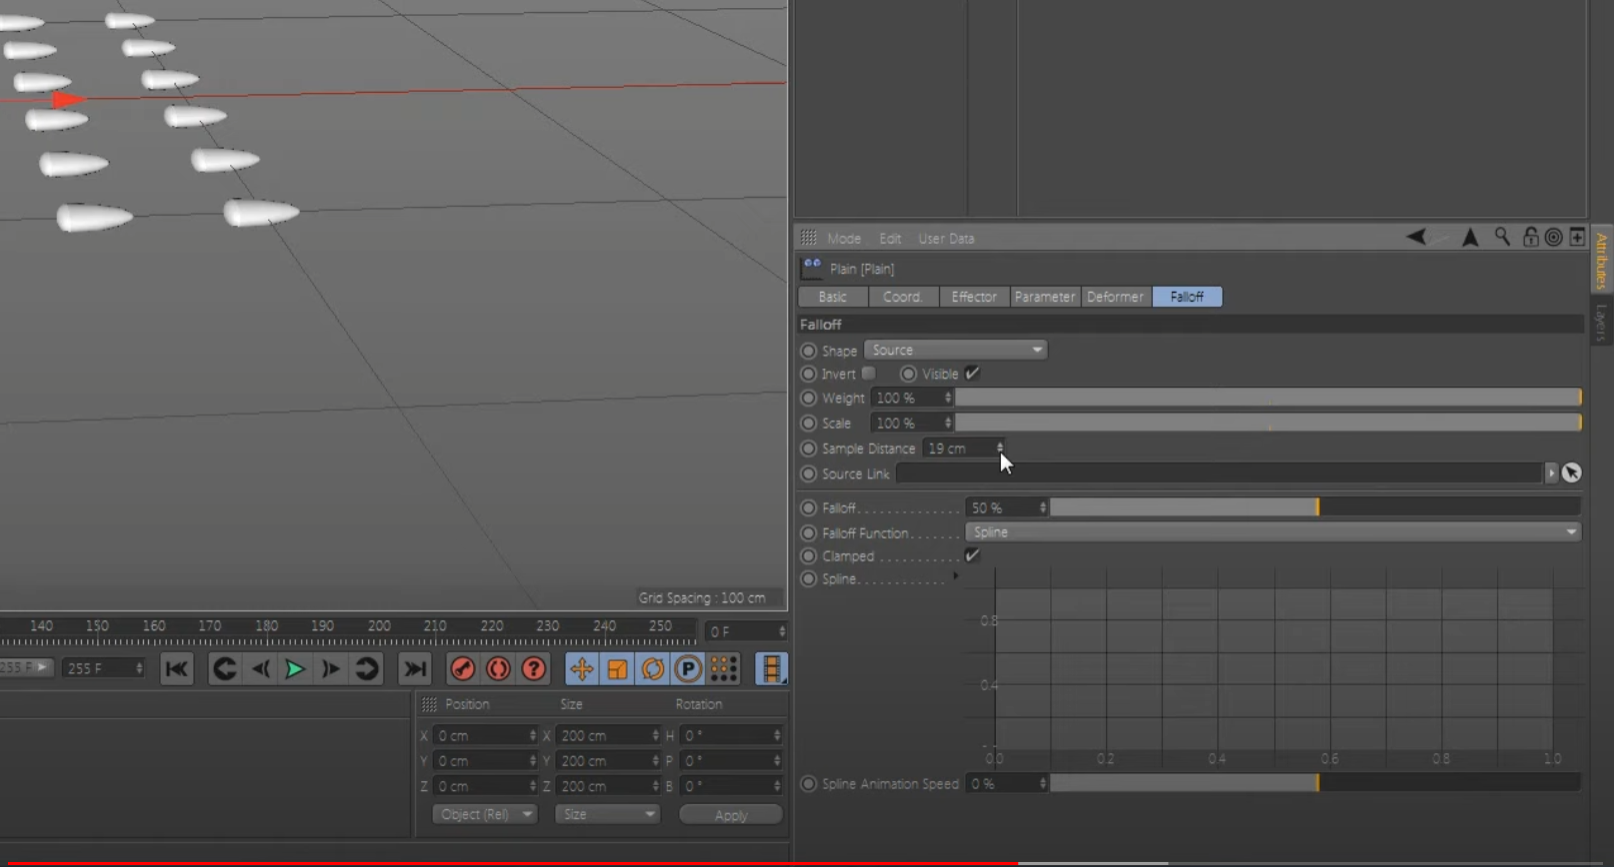Click the Falloff percentage stepper arrows
This screenshot has height=867, width=1614.
pyautogui.click(x=1042, y=508)
